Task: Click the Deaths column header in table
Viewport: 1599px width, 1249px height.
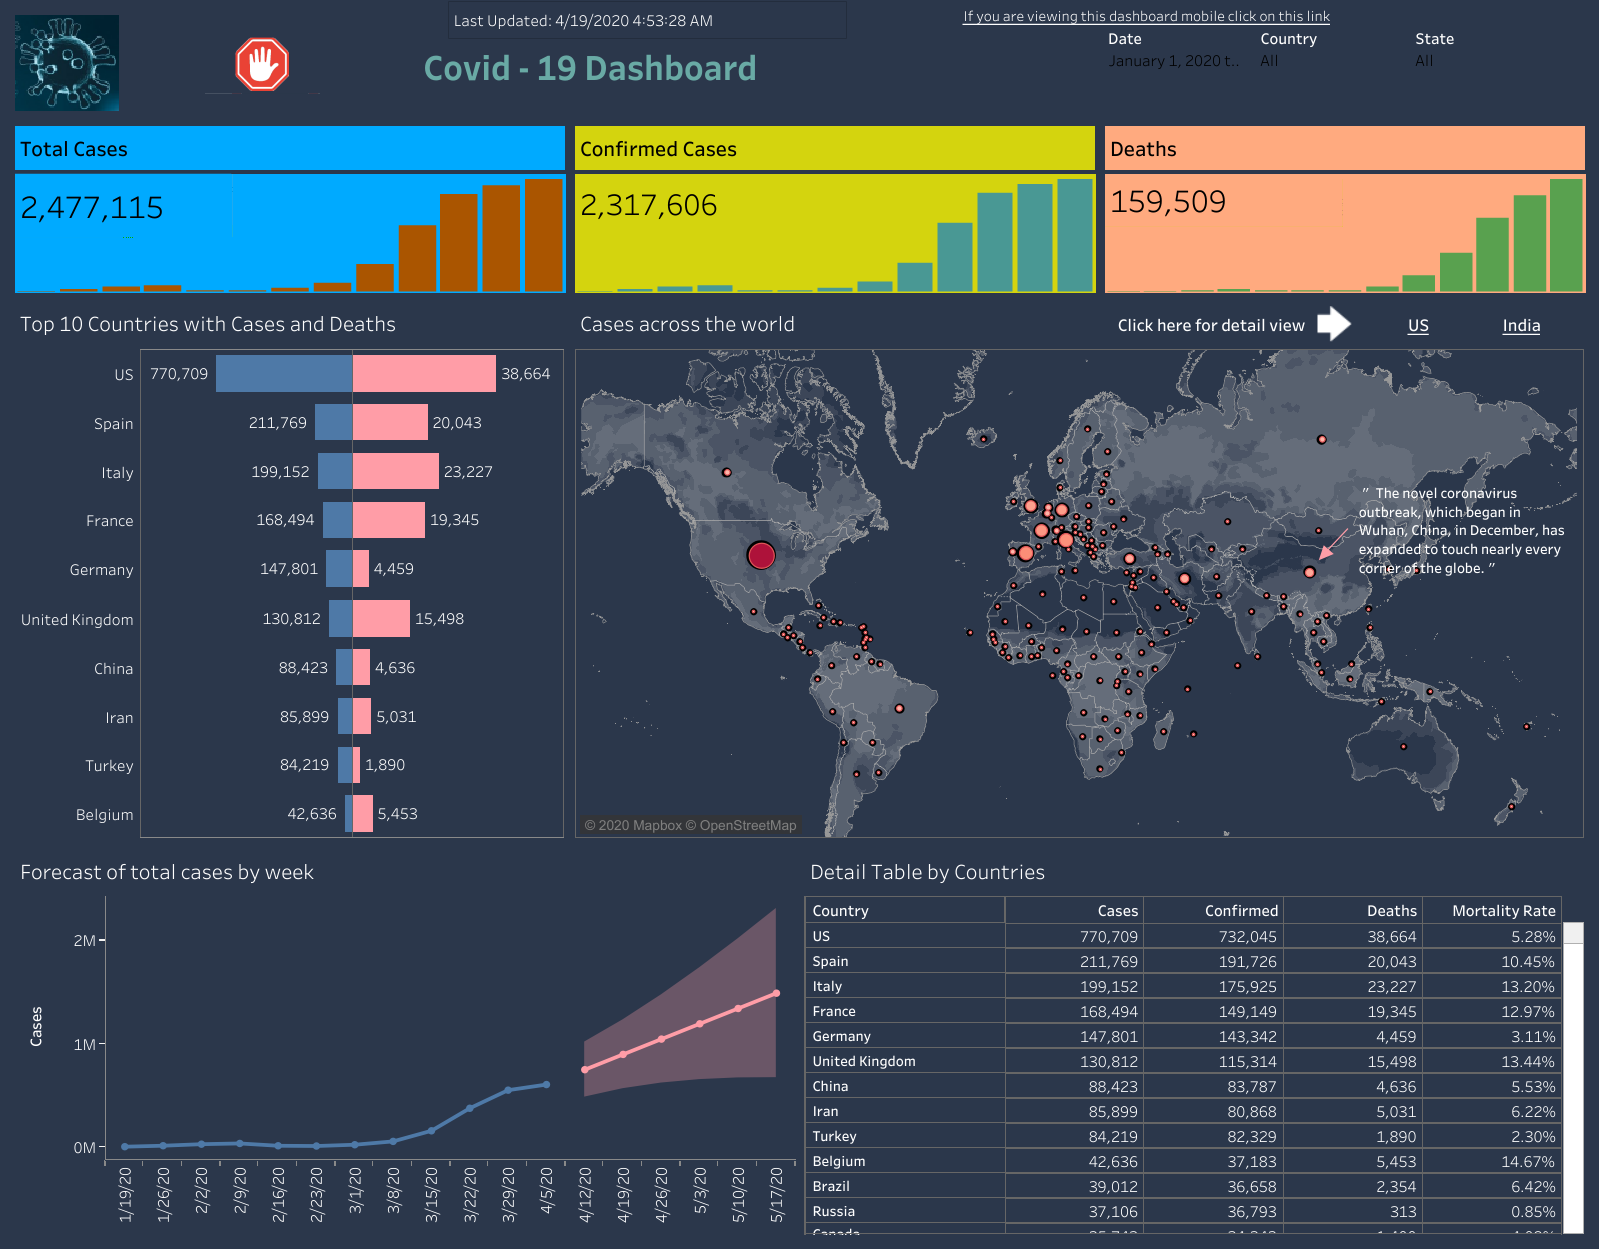Action: coord(1391,910)
